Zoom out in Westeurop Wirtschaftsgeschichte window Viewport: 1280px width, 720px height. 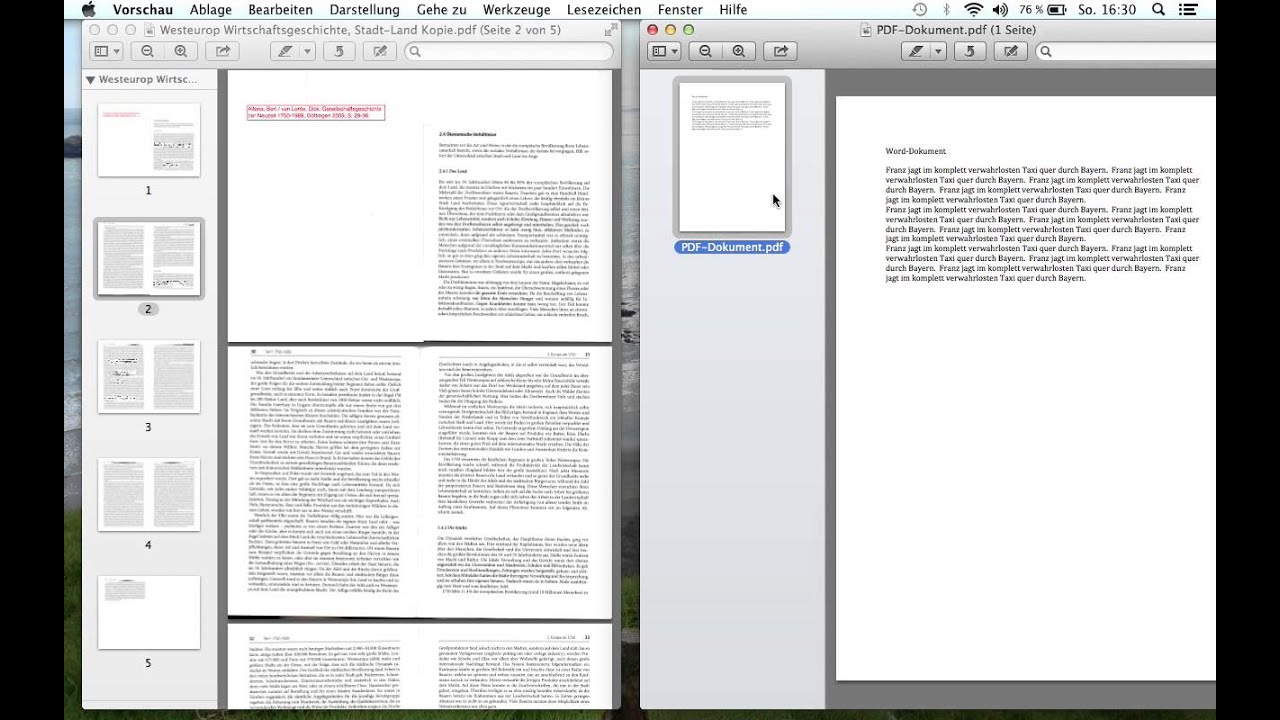pos(148,51)
